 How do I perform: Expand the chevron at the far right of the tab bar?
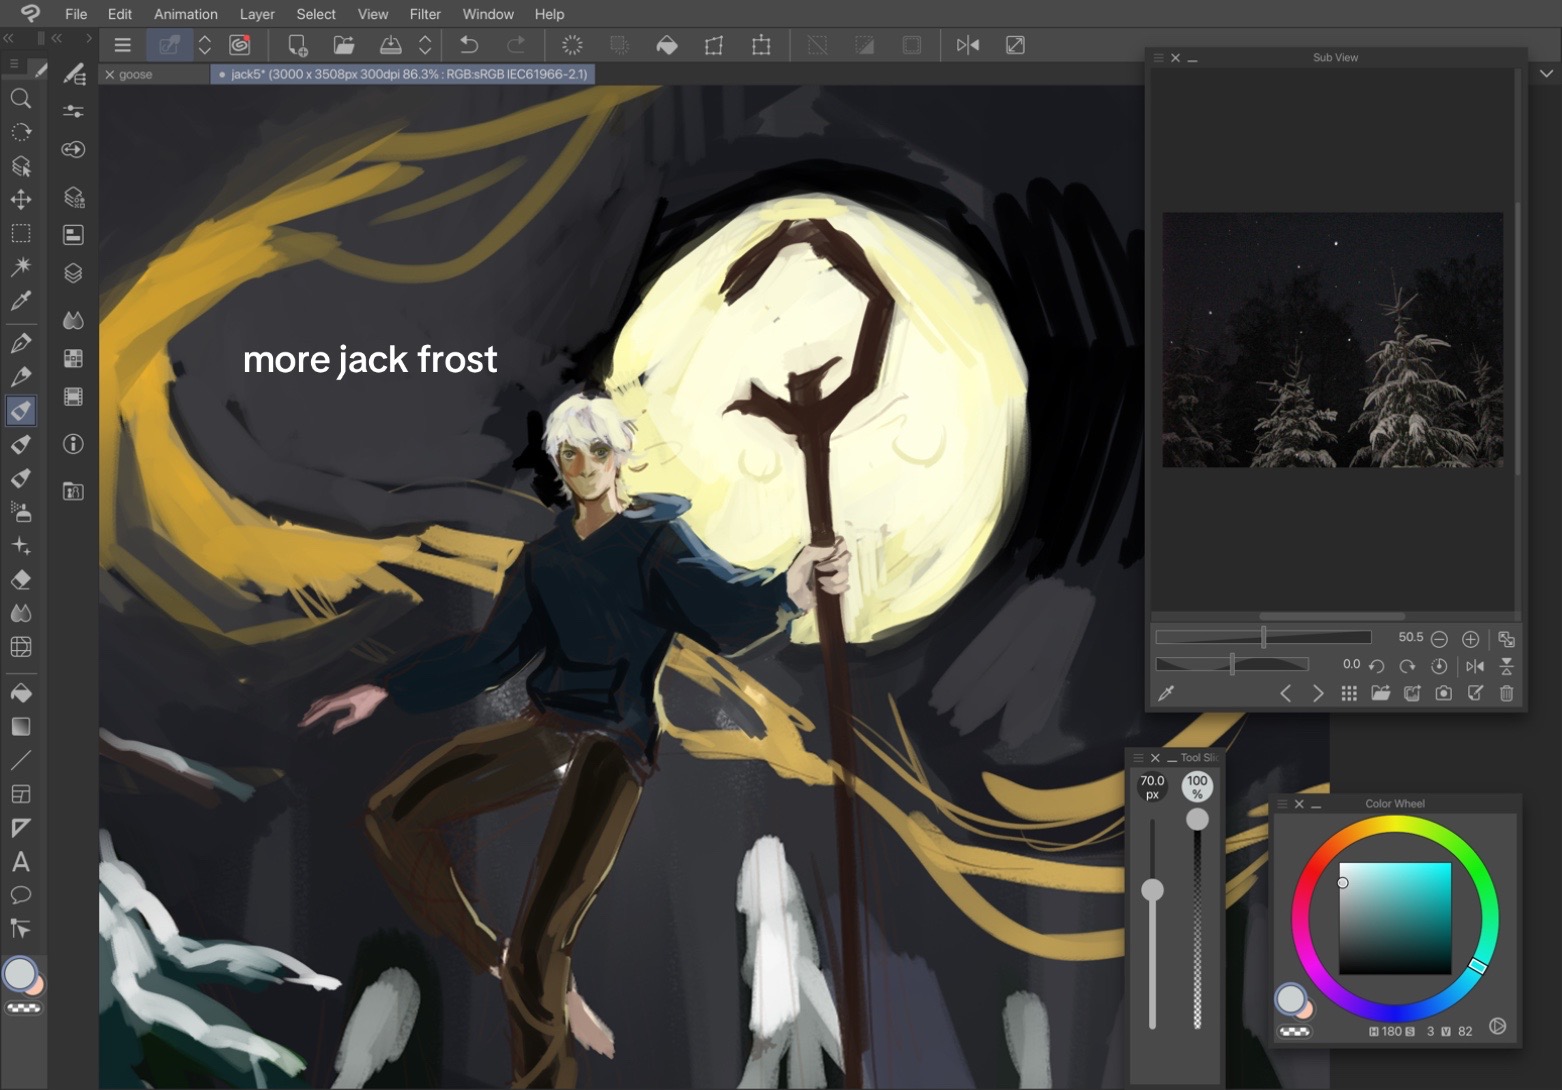[1547, 73]
